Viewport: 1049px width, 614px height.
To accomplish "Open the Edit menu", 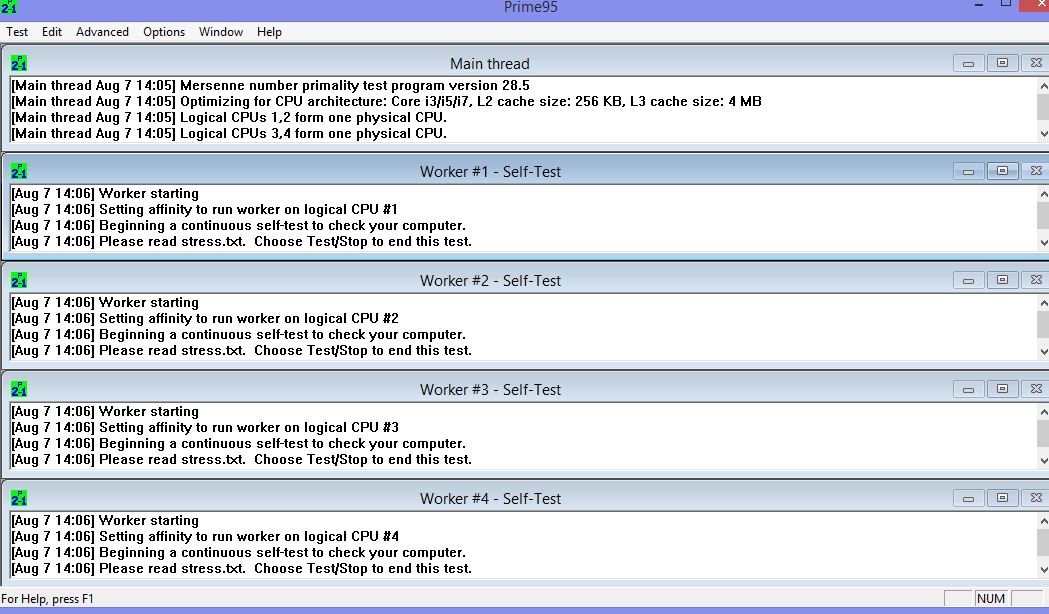I will coord(52,32).
